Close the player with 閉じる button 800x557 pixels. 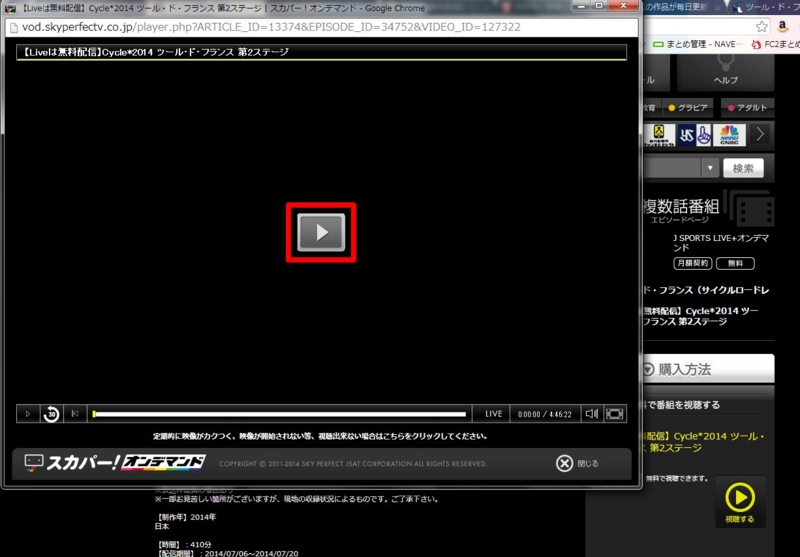(577, 464)
